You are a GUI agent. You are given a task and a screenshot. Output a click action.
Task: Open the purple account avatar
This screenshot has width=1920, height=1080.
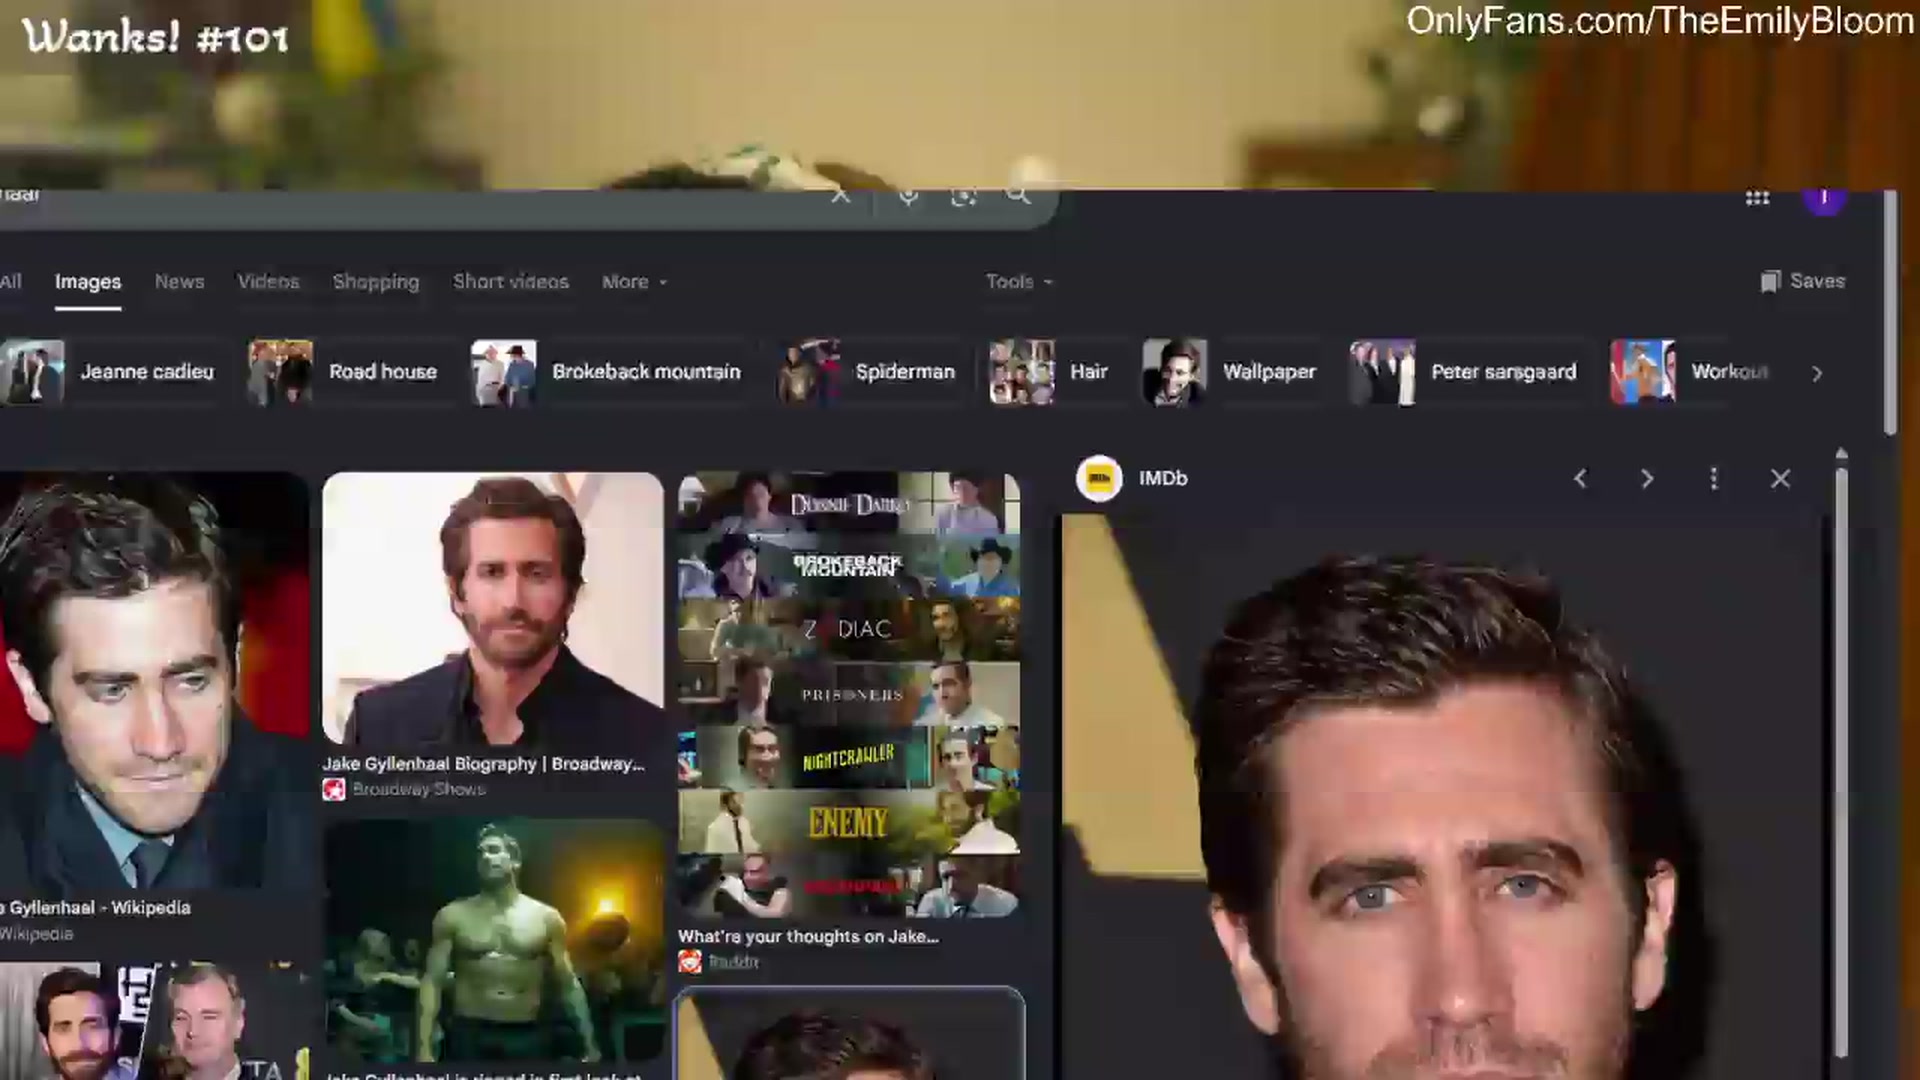click(1824, 200)
